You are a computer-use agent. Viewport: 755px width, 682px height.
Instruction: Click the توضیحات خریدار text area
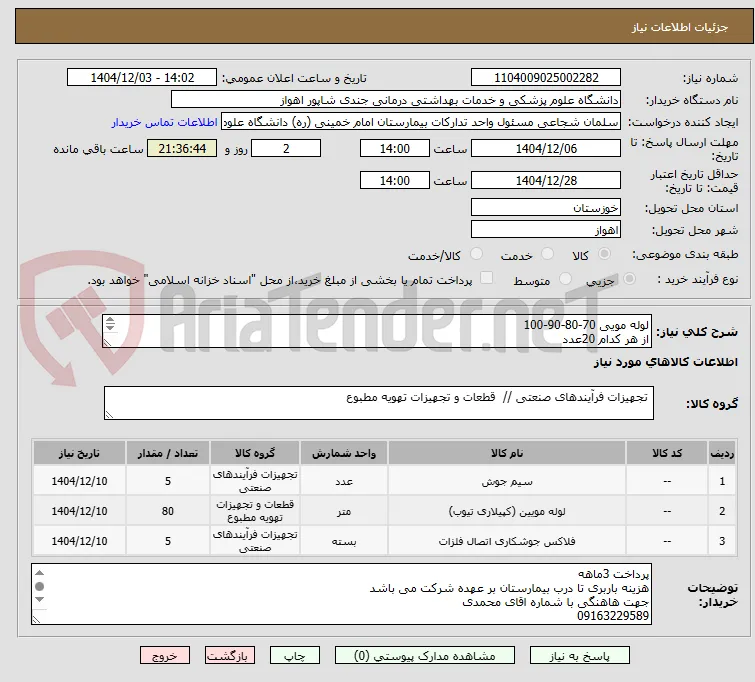point(341,594)
